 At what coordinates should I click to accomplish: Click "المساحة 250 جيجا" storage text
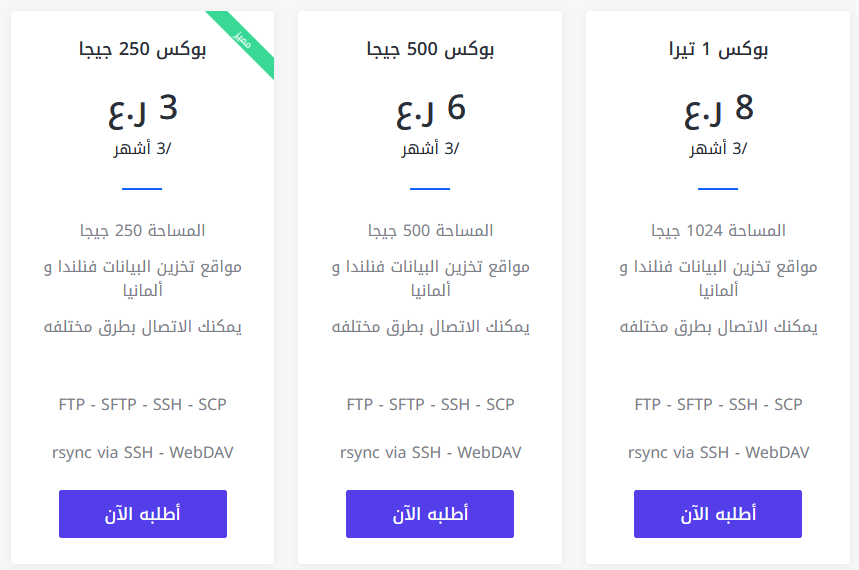coord(143,231)
